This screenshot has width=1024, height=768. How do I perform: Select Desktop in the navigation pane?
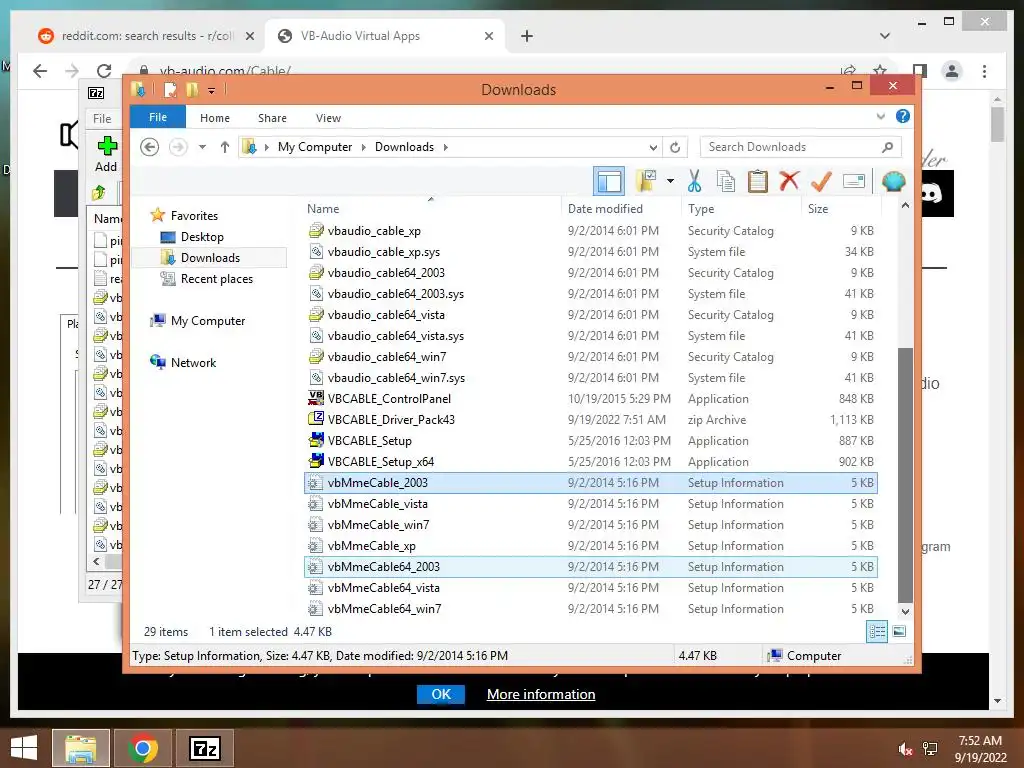[x=202, y=236]
